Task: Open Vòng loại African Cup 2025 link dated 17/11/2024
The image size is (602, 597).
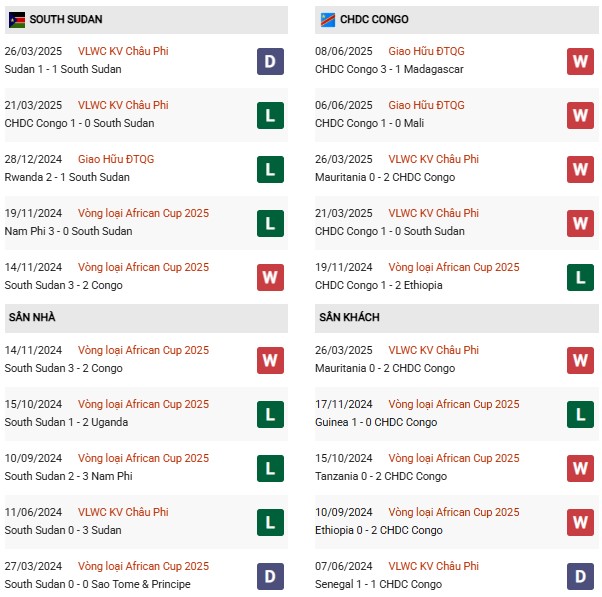Action: pos(454,404)
